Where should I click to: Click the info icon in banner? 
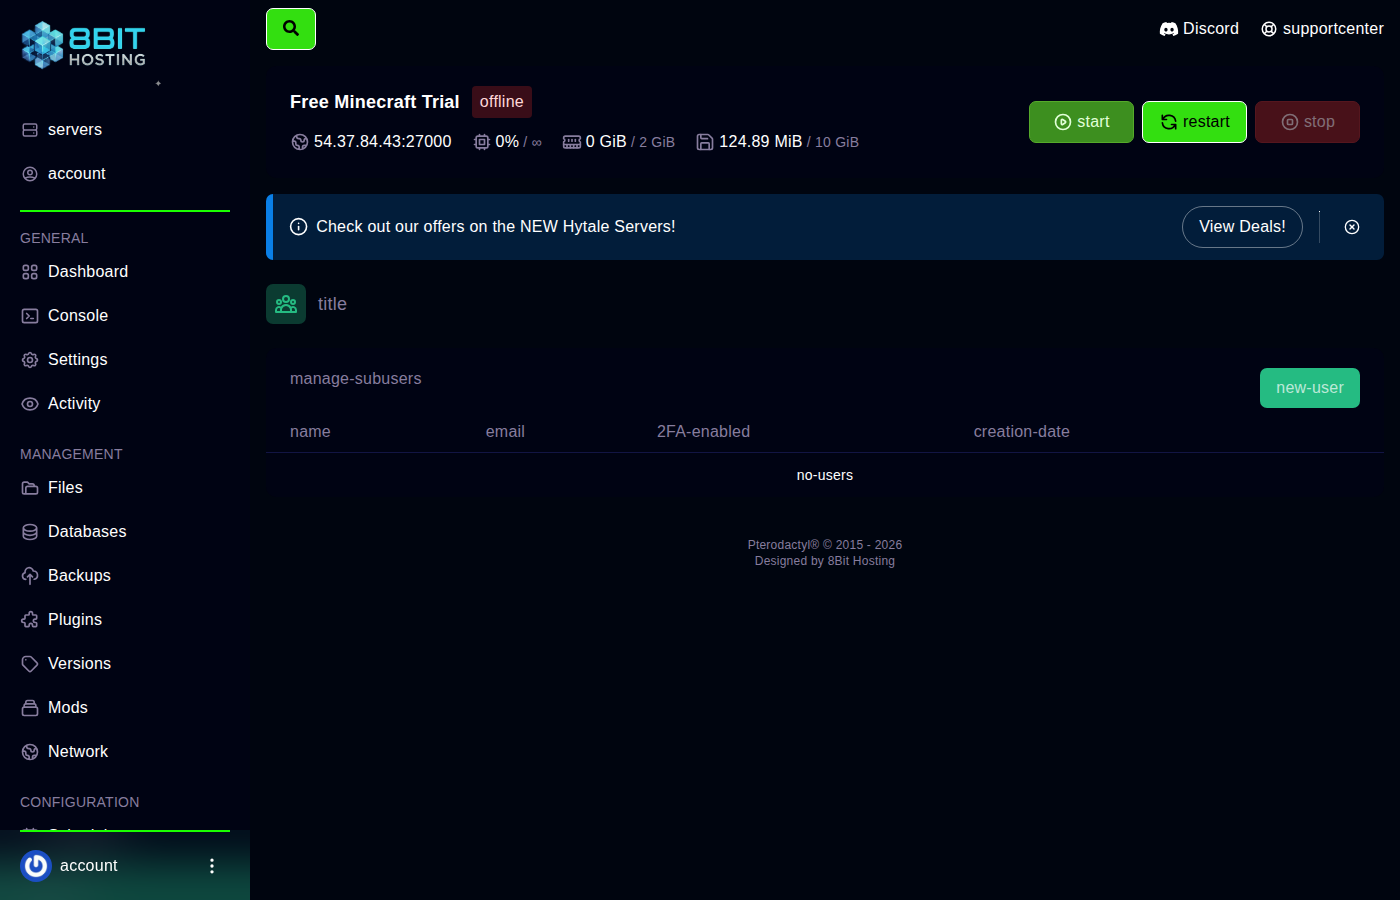[x=298, y=227]
